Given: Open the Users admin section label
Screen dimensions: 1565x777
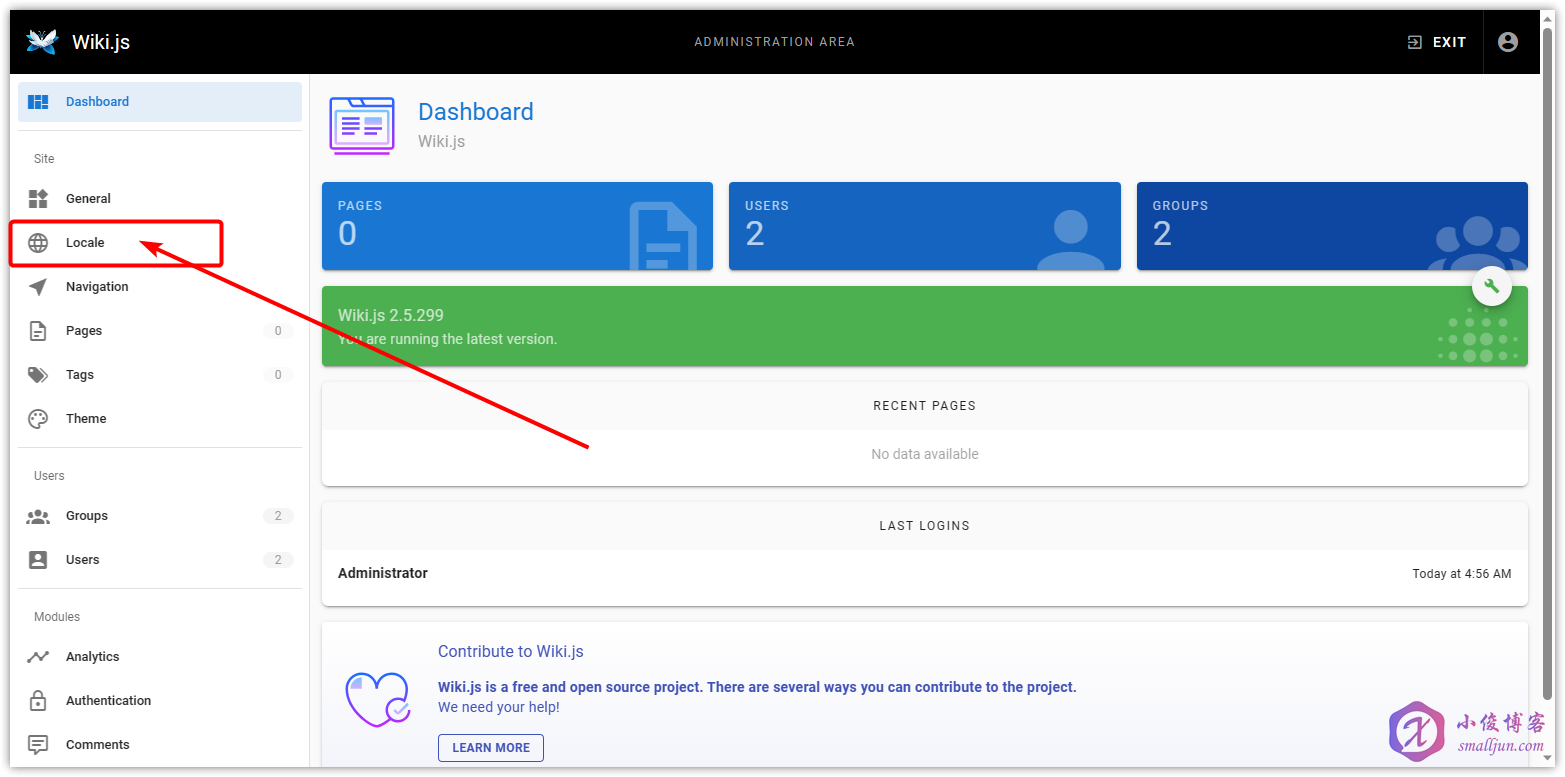Looking at the screenshot, I should [x=83, y=560].
